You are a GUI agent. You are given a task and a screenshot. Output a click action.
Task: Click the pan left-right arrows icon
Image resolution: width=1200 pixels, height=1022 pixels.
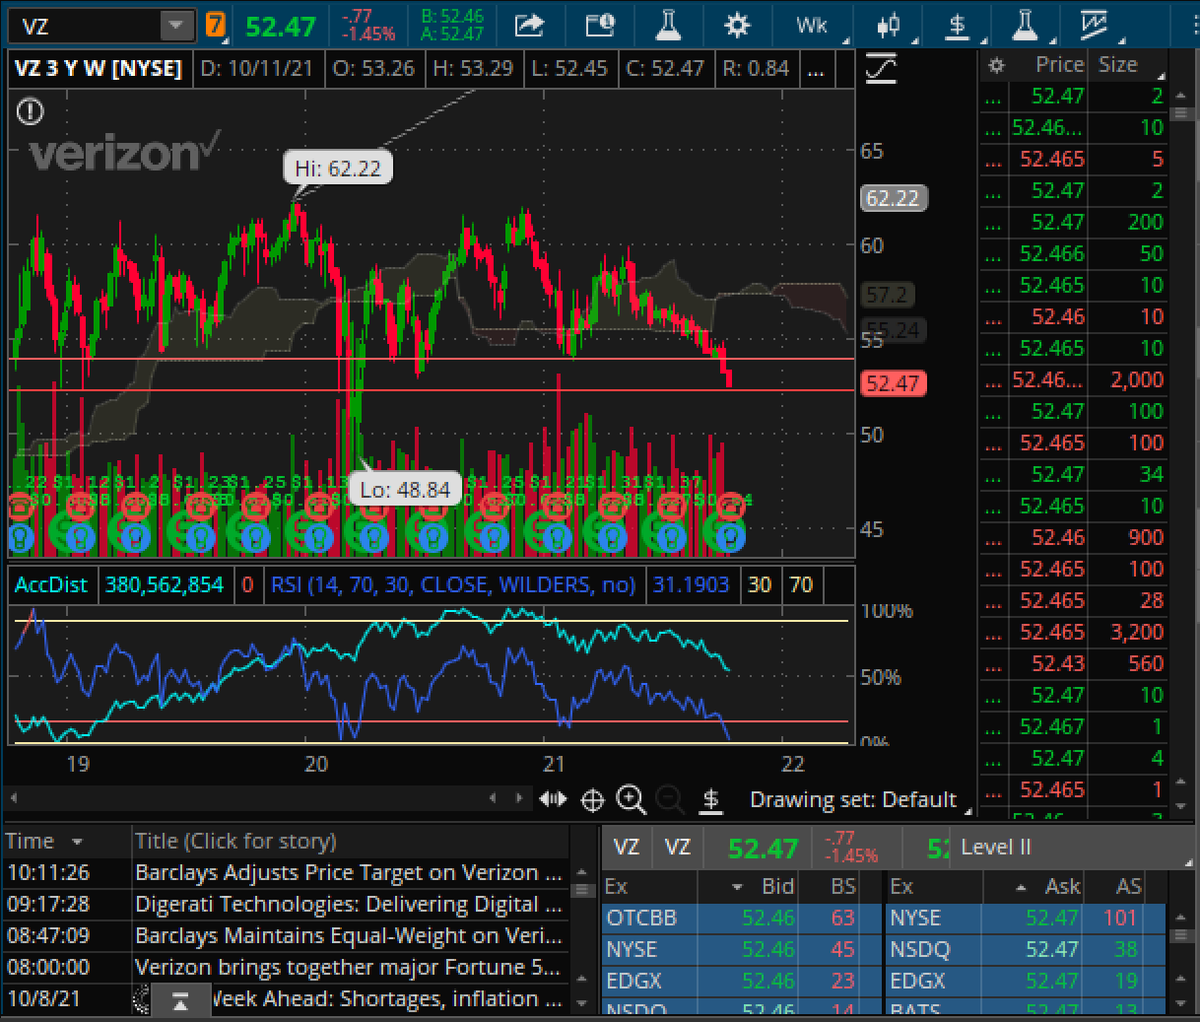553,799
